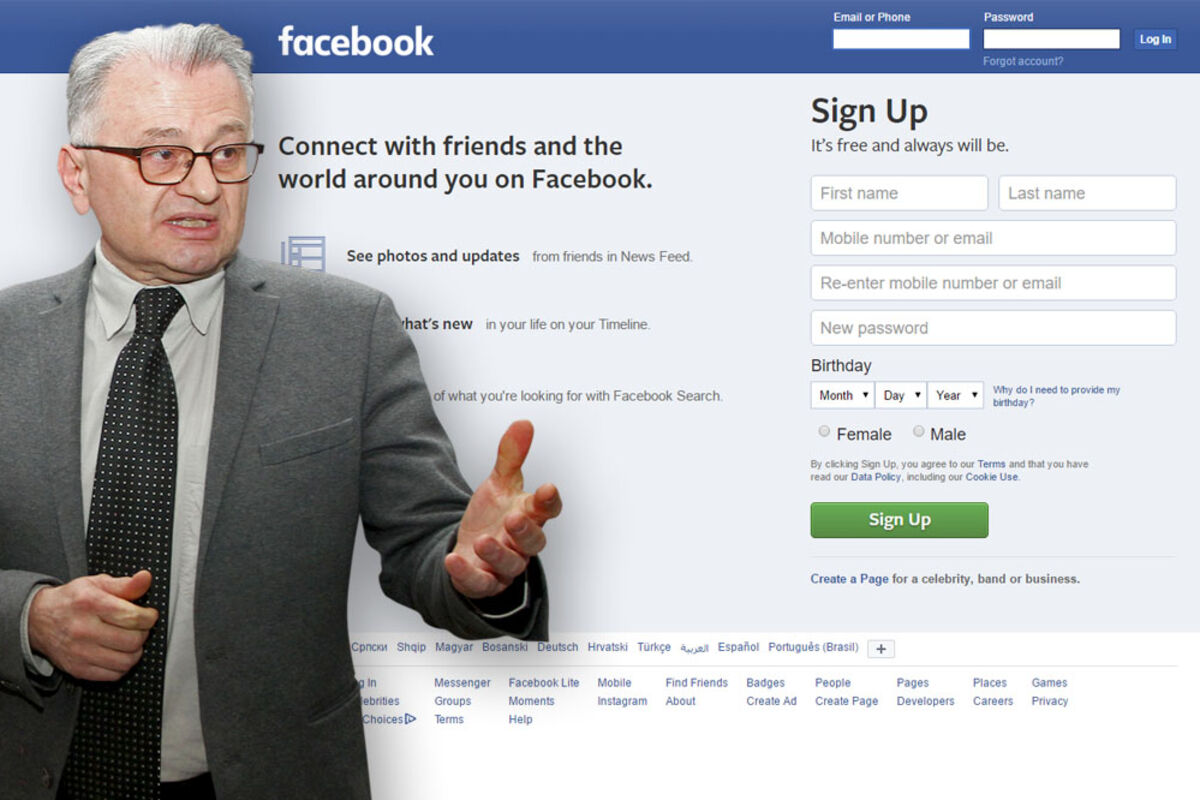Open the Data Policy link
The image size is (1200, 800).
tap(876, 477)
